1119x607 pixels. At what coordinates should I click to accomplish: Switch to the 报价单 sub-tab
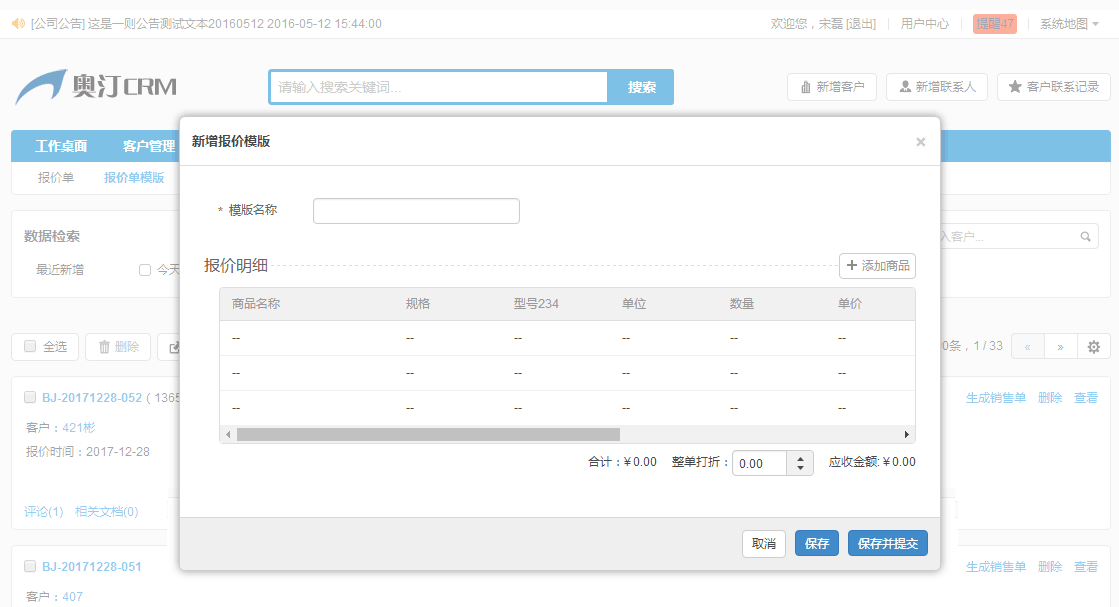click(56, 177)
